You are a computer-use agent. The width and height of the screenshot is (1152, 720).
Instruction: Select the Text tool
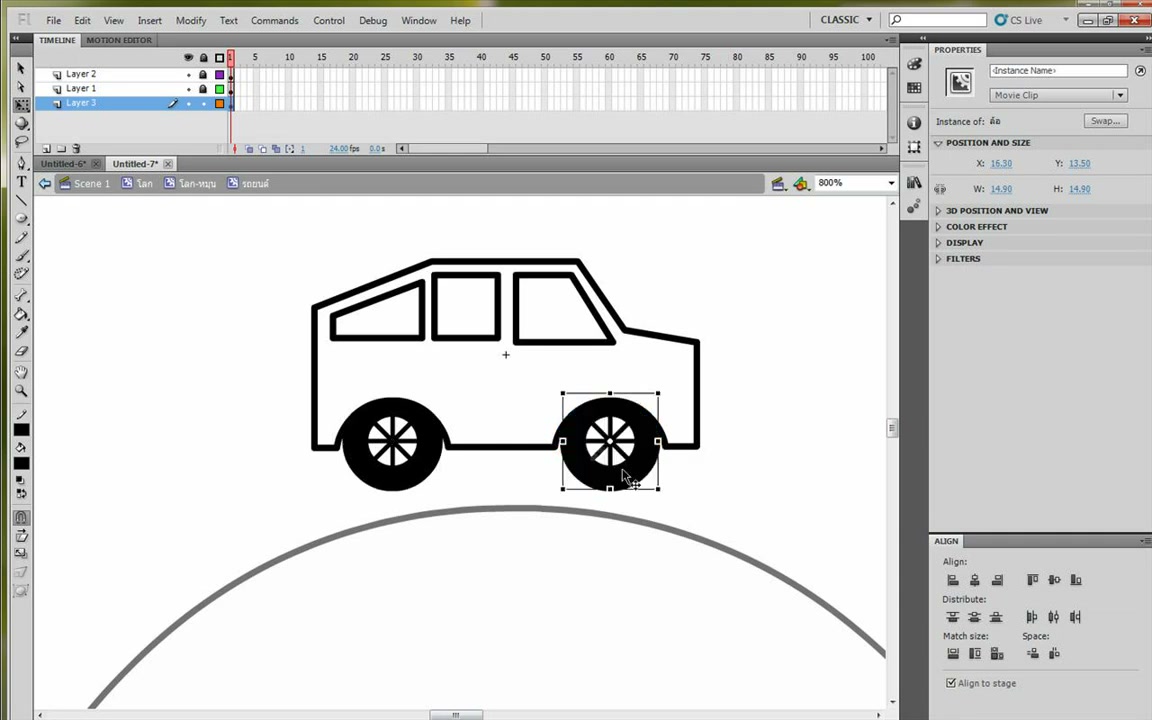pos(21,181)
